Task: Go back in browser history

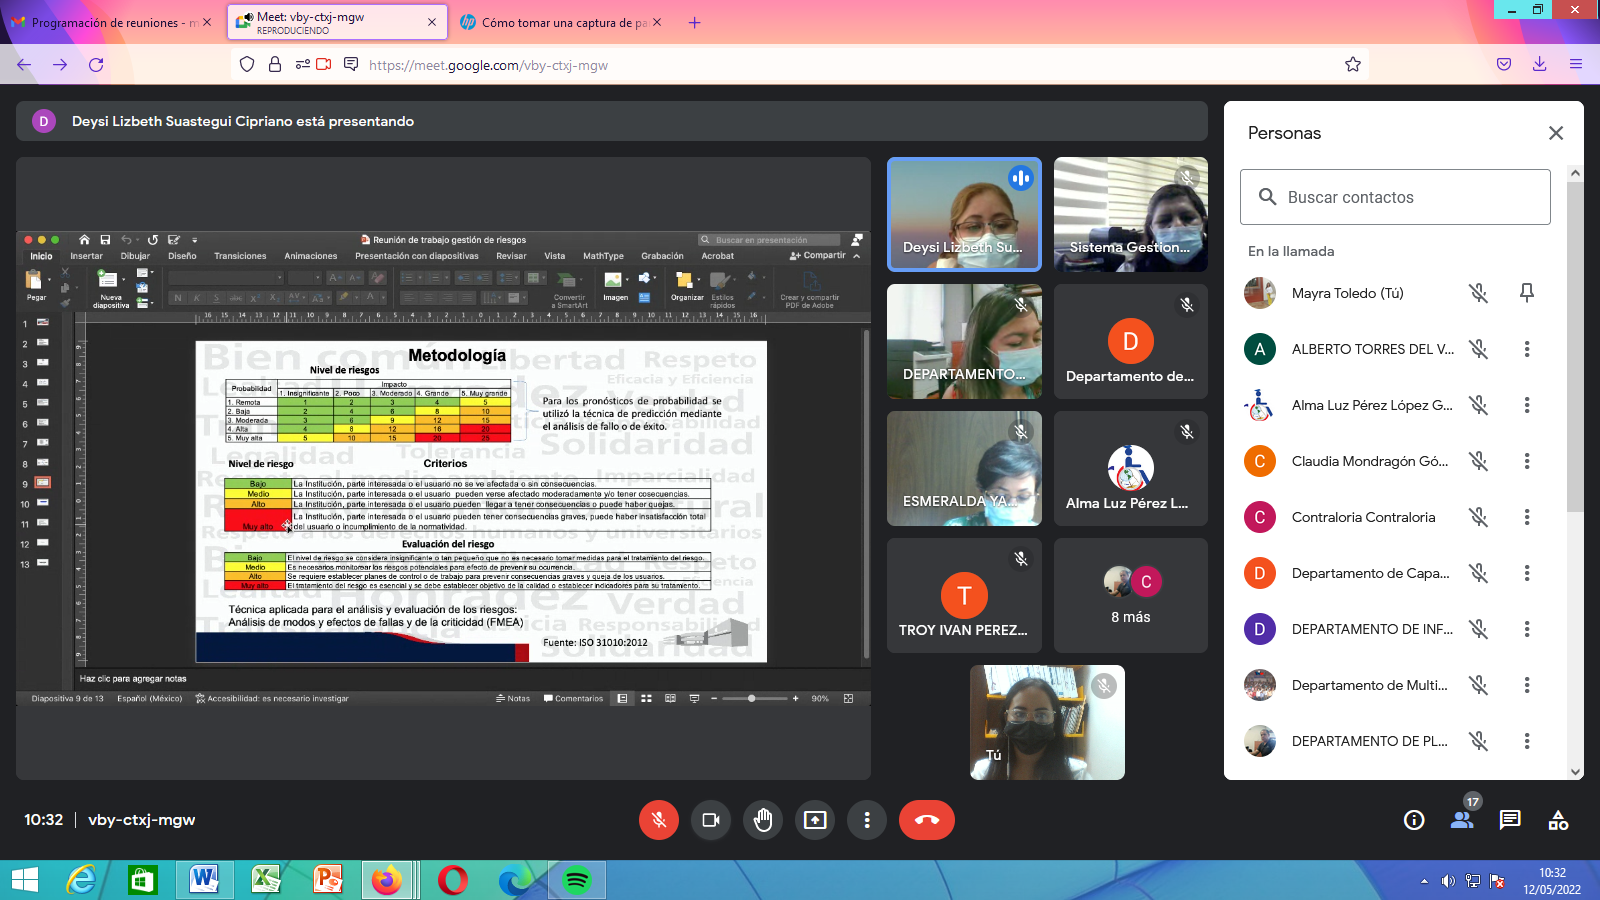Action: click(24, 64)
